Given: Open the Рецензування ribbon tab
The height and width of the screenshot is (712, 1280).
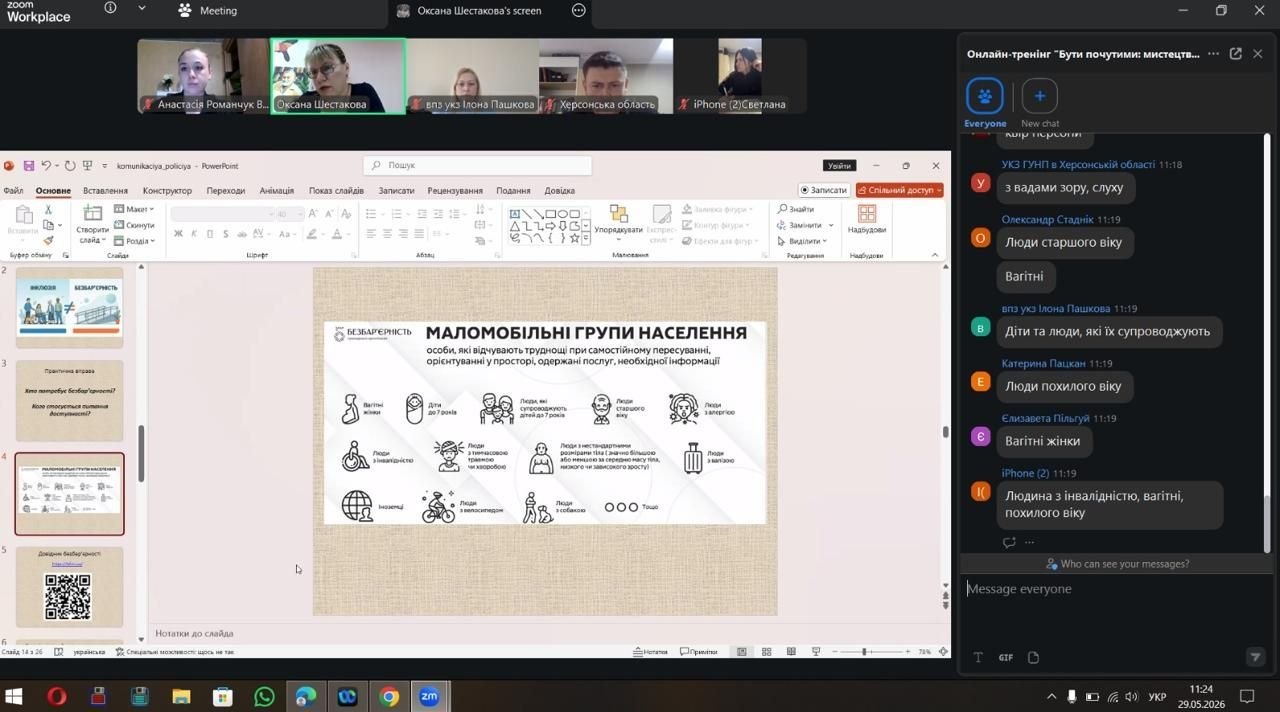Looking at the screenshot, I should click(x=455, y=190).
